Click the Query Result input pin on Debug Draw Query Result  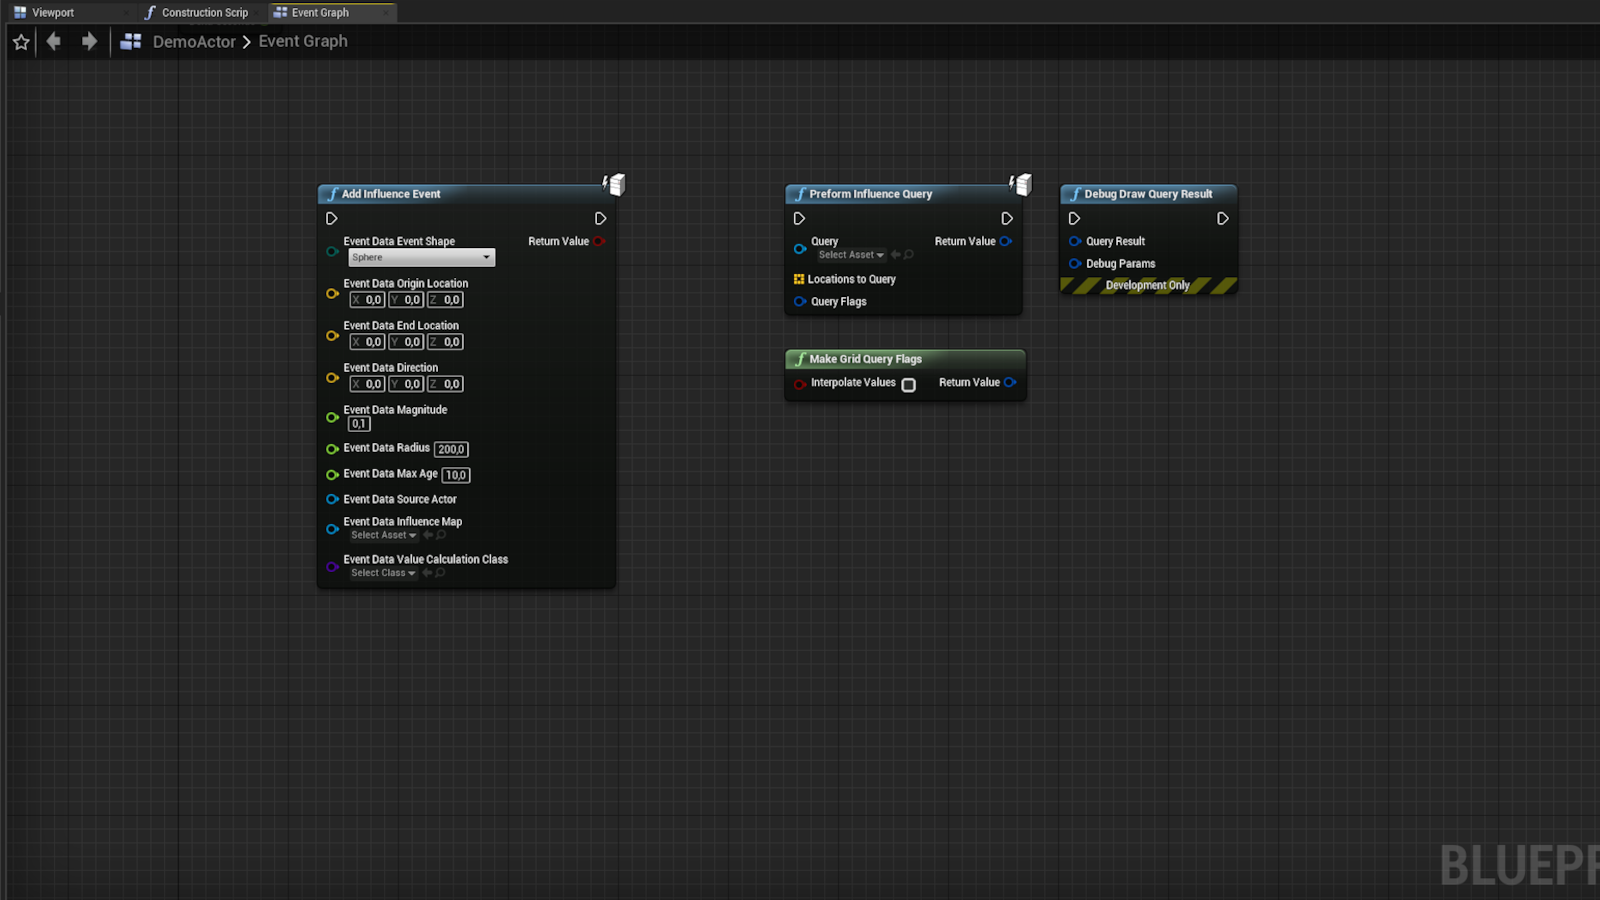click(x=1074, y=241)
